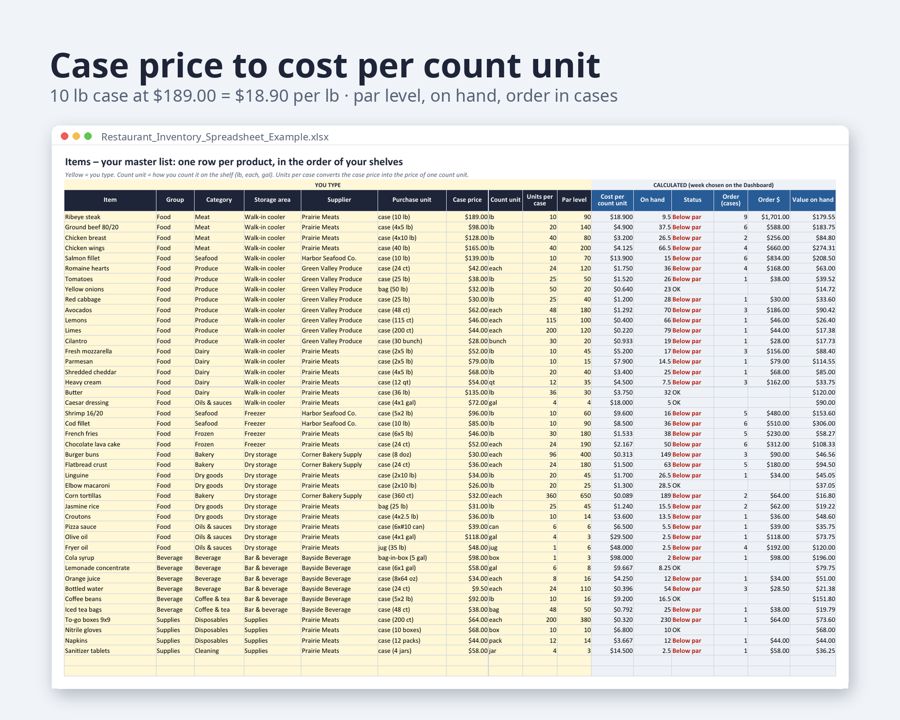Click the 'Value on hand' column header
This screenshot has height=720, width=900.
click(x=812, y=200)
